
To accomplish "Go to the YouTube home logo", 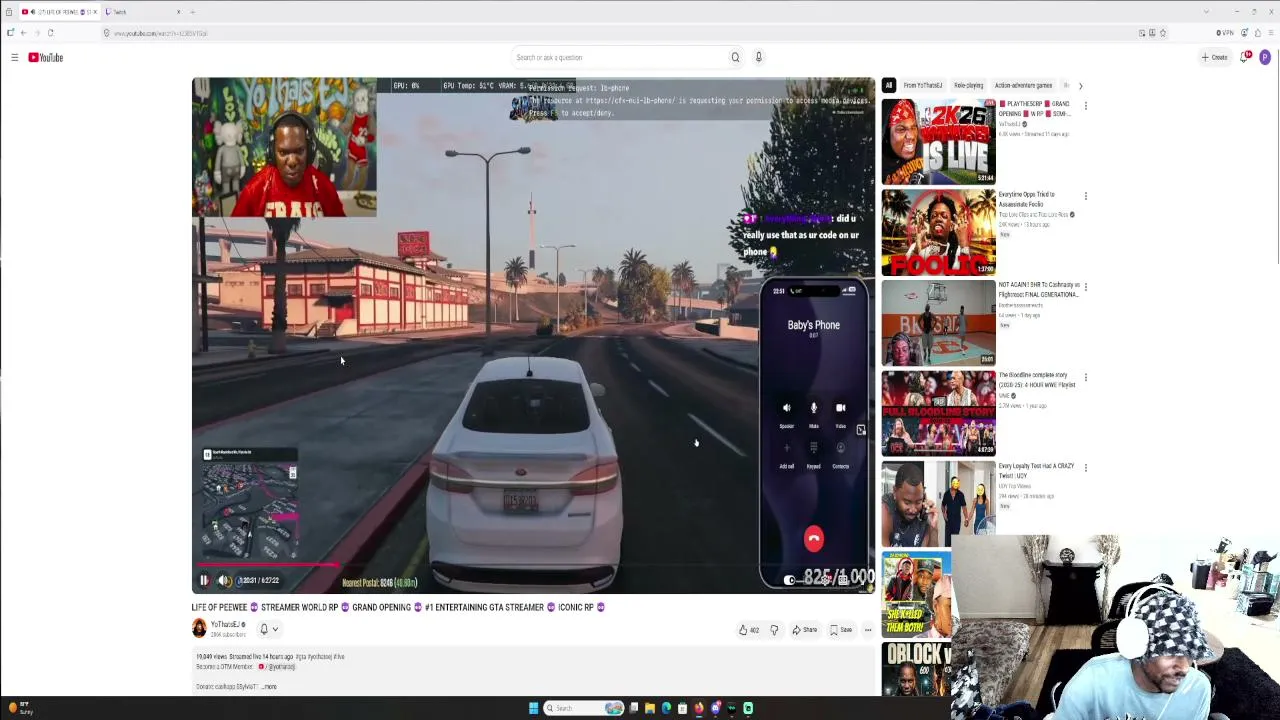I will click(46, 57).
